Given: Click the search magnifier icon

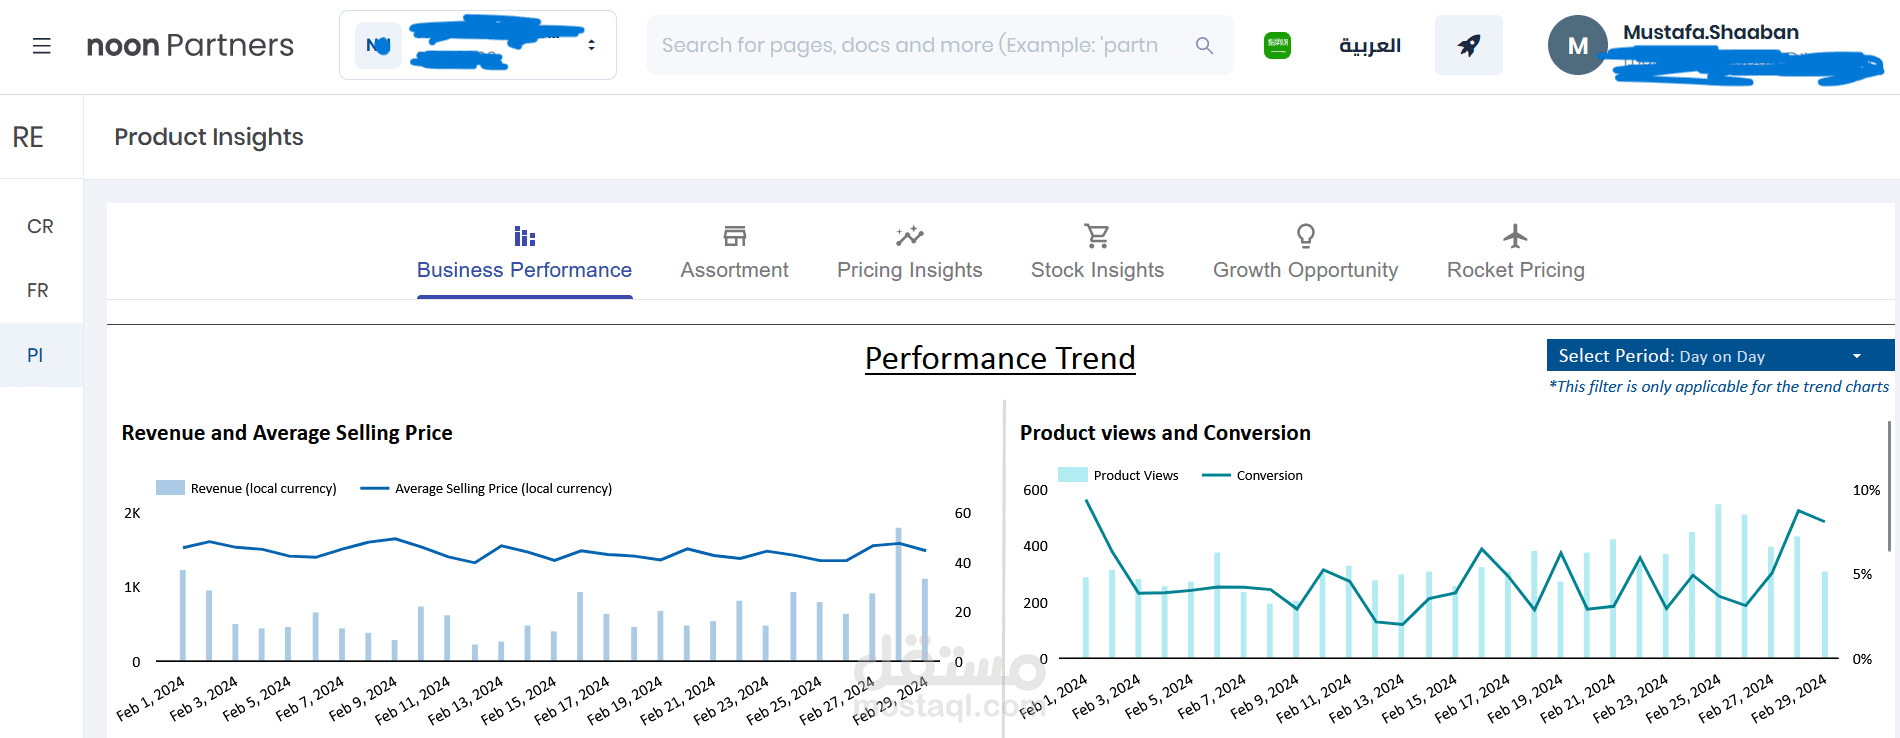Looking at the screenshot, I should pos(1204,45).
